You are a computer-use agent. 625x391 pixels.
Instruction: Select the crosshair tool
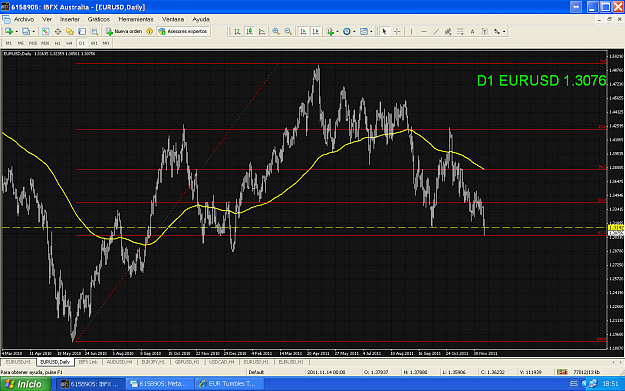[397, 31]
